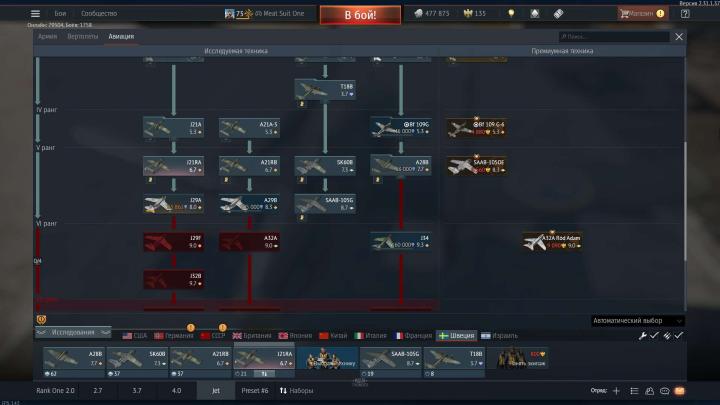The height and width of the screenshot is (405, 720).
Task: Select the premium A32A Röd Adam card
Action: click(552, 242)
